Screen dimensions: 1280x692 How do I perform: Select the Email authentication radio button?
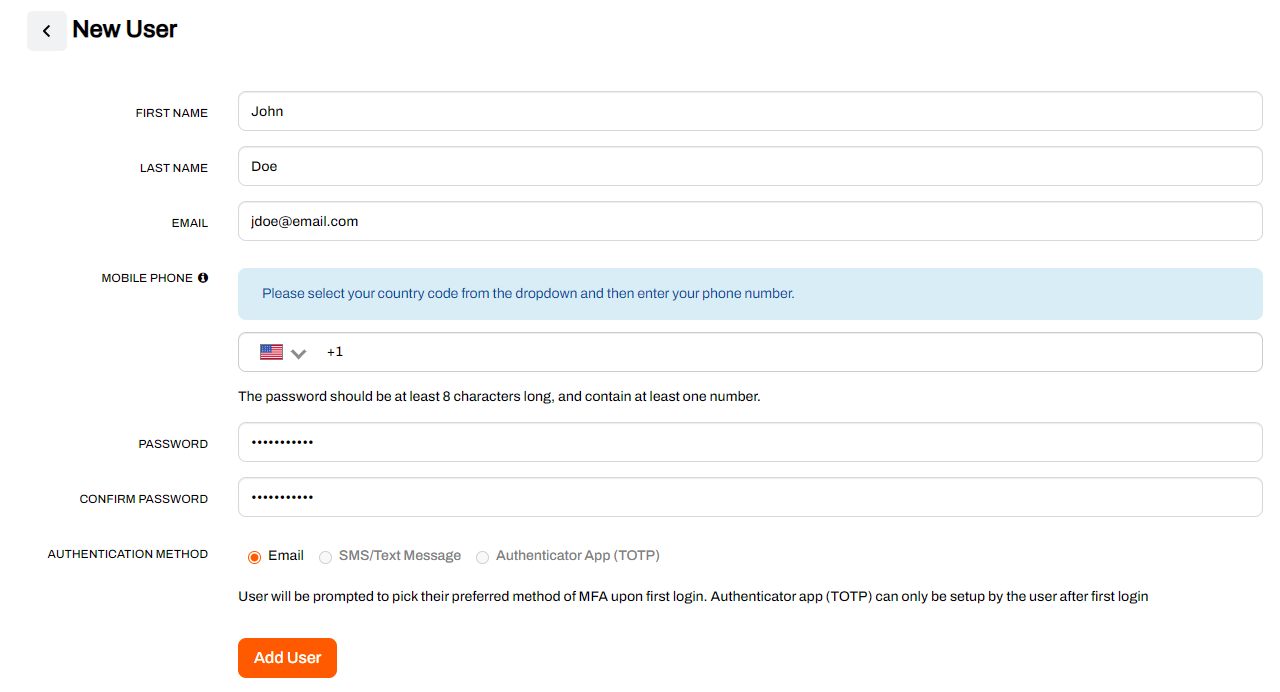coord(254,557)
